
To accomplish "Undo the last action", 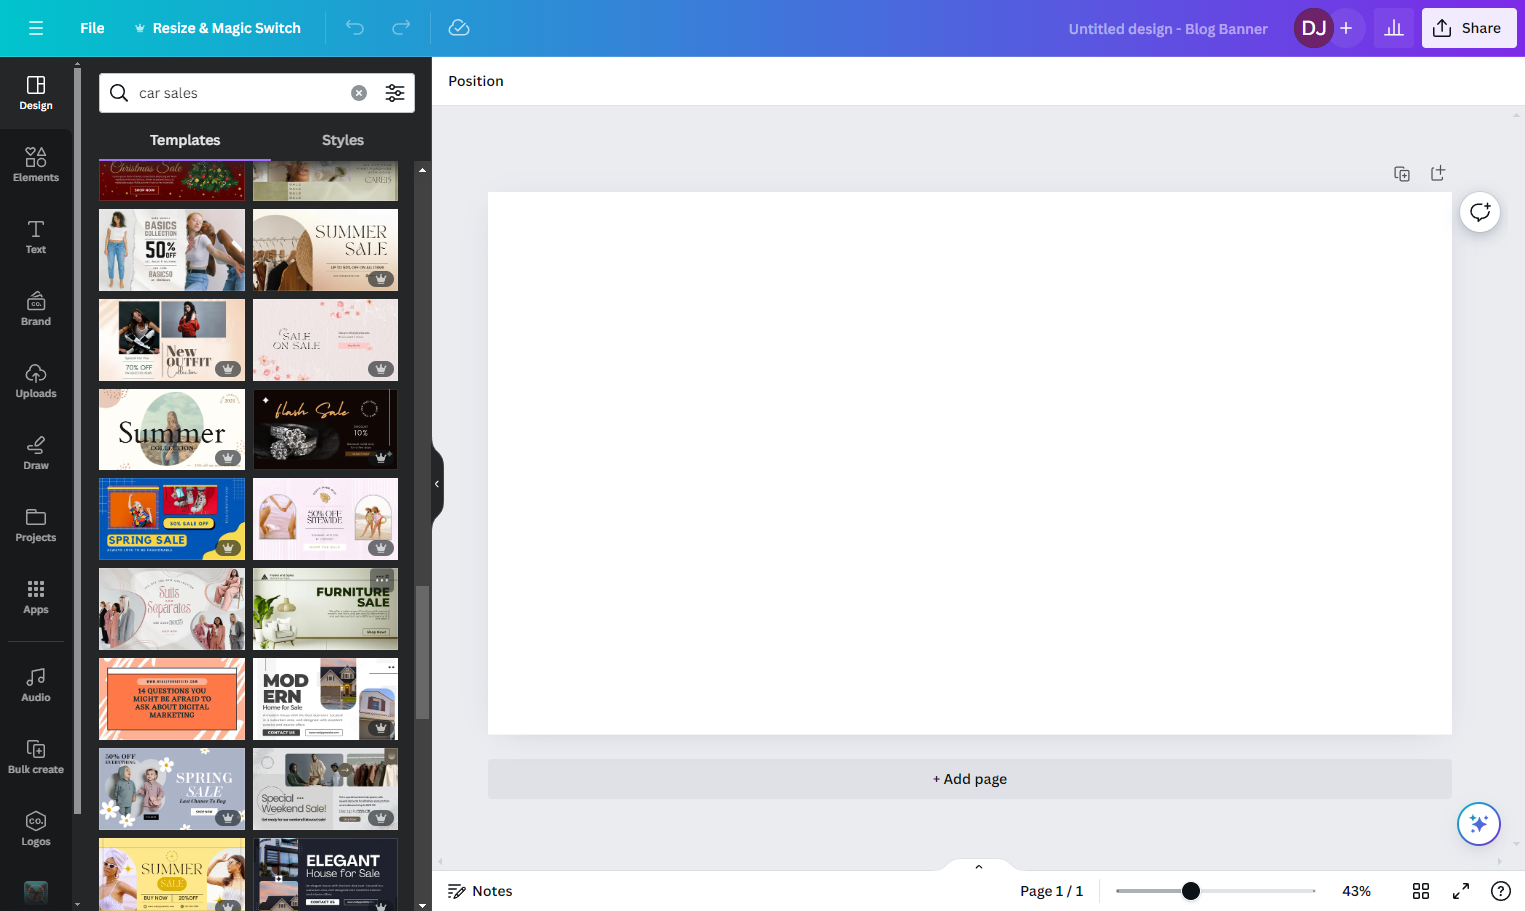I will [355, 28].
